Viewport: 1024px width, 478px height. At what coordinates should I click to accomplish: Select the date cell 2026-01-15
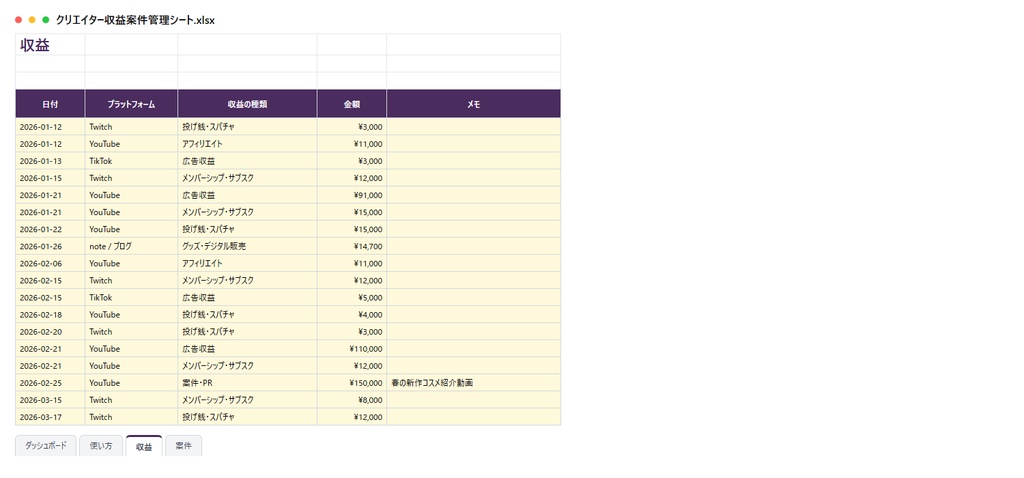pyautogui.click(x=50, y=178)
